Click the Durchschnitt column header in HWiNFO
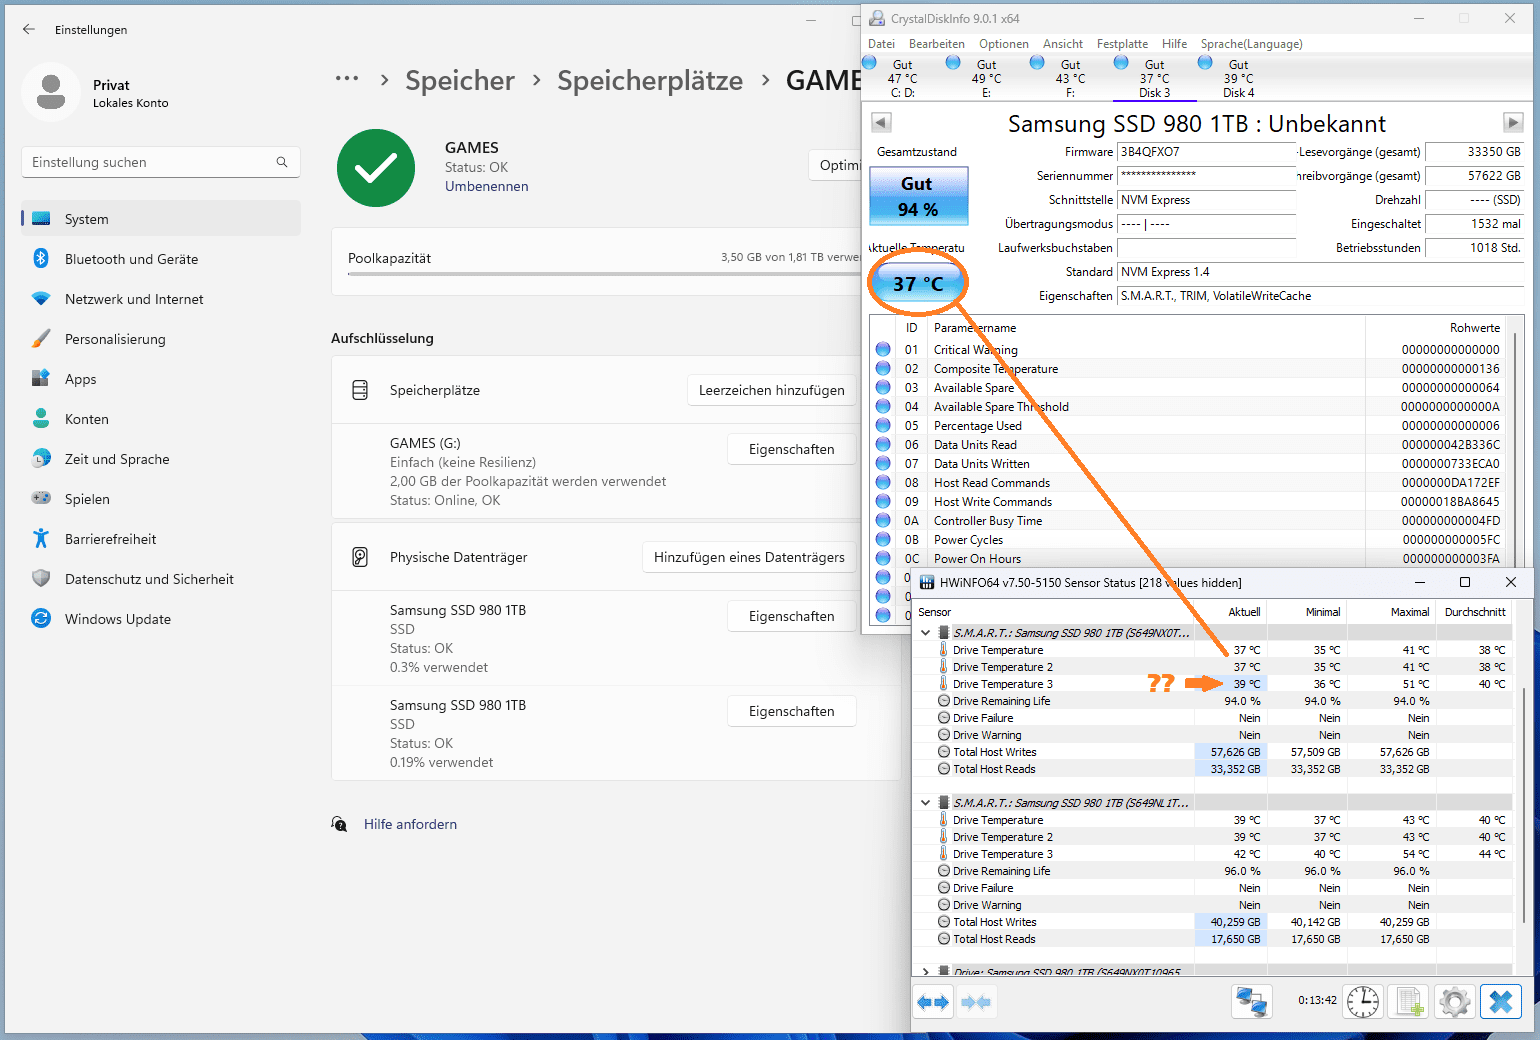 1474,612
